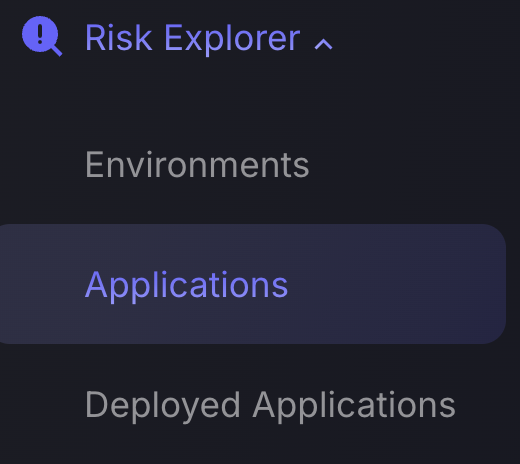Click the purple Risk Explorer sidebar icon

point(42,36)
